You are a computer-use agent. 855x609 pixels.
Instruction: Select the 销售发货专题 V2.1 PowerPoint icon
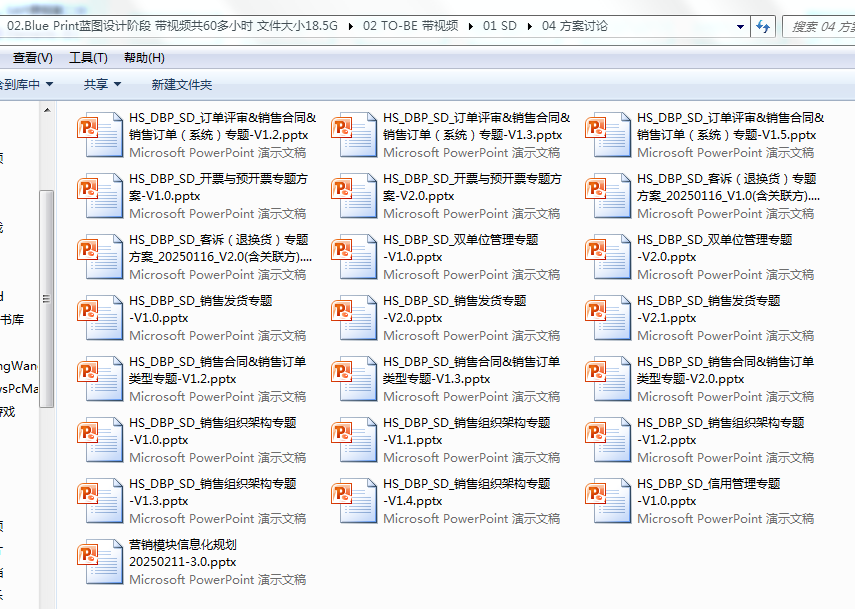612,318
